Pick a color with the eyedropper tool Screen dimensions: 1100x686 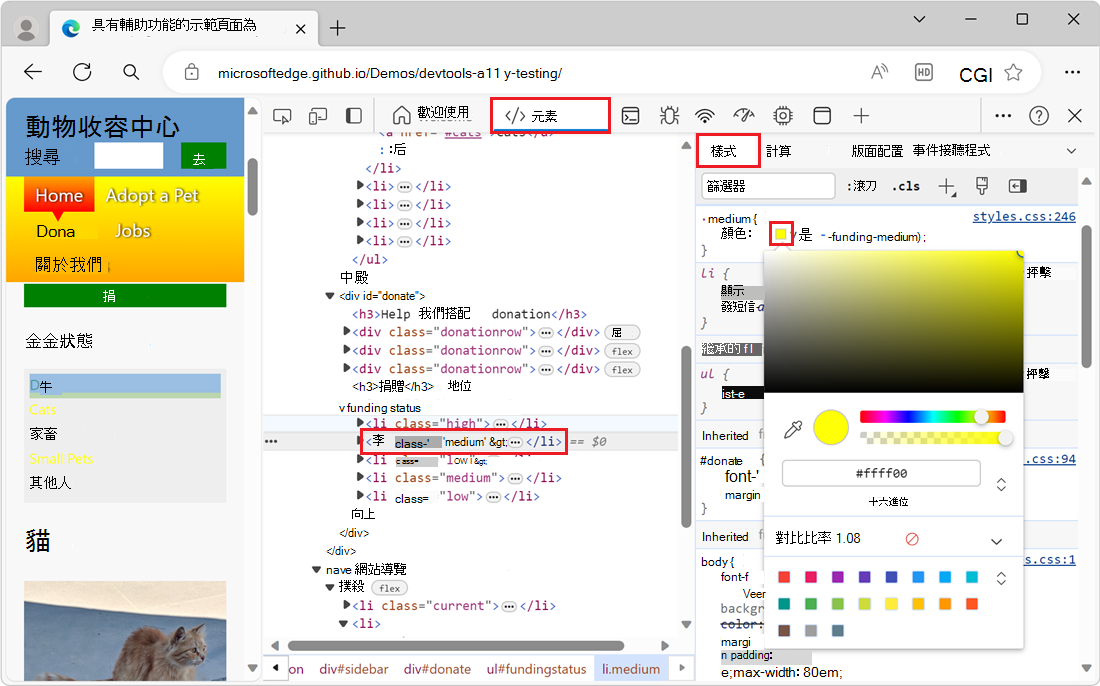793,428
